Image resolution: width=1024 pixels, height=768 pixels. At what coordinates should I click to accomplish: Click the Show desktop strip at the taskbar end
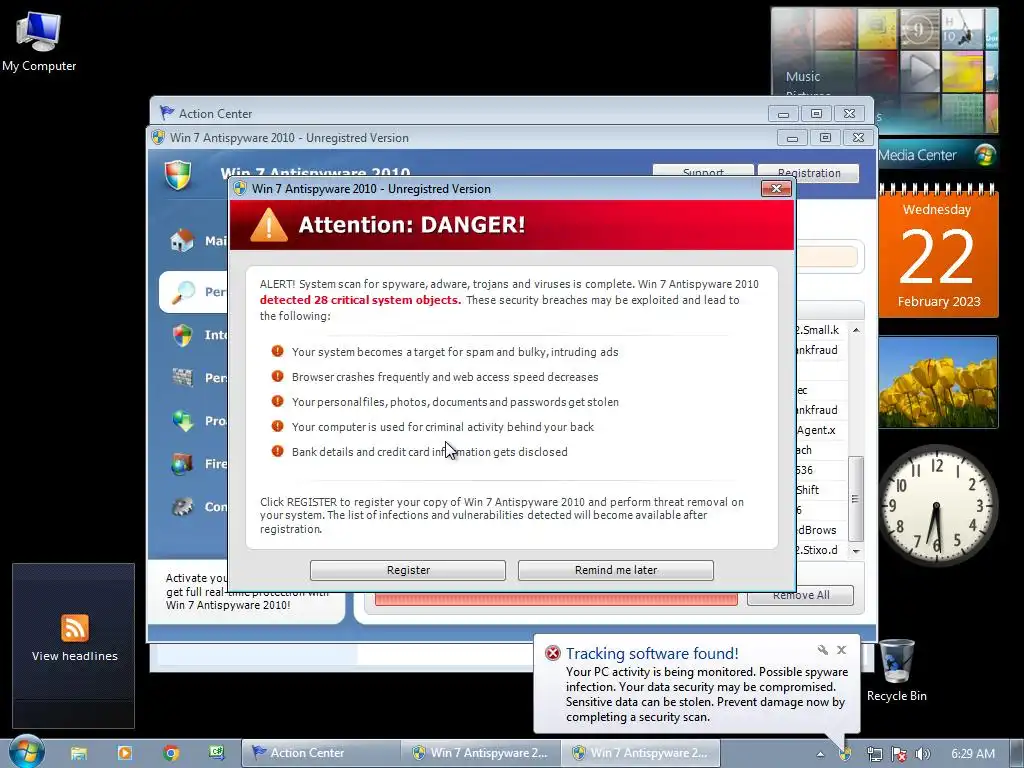1016,753
